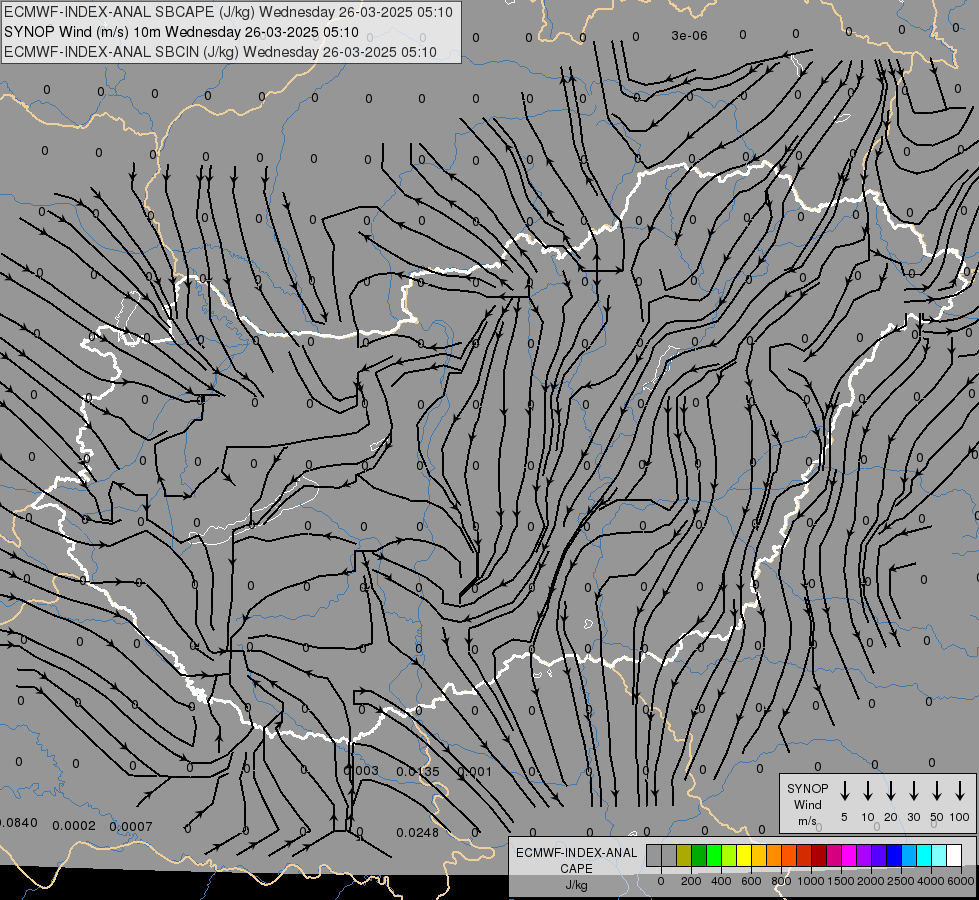
Task: Select the dark red swatch at 1000
Action: point(819,855)
